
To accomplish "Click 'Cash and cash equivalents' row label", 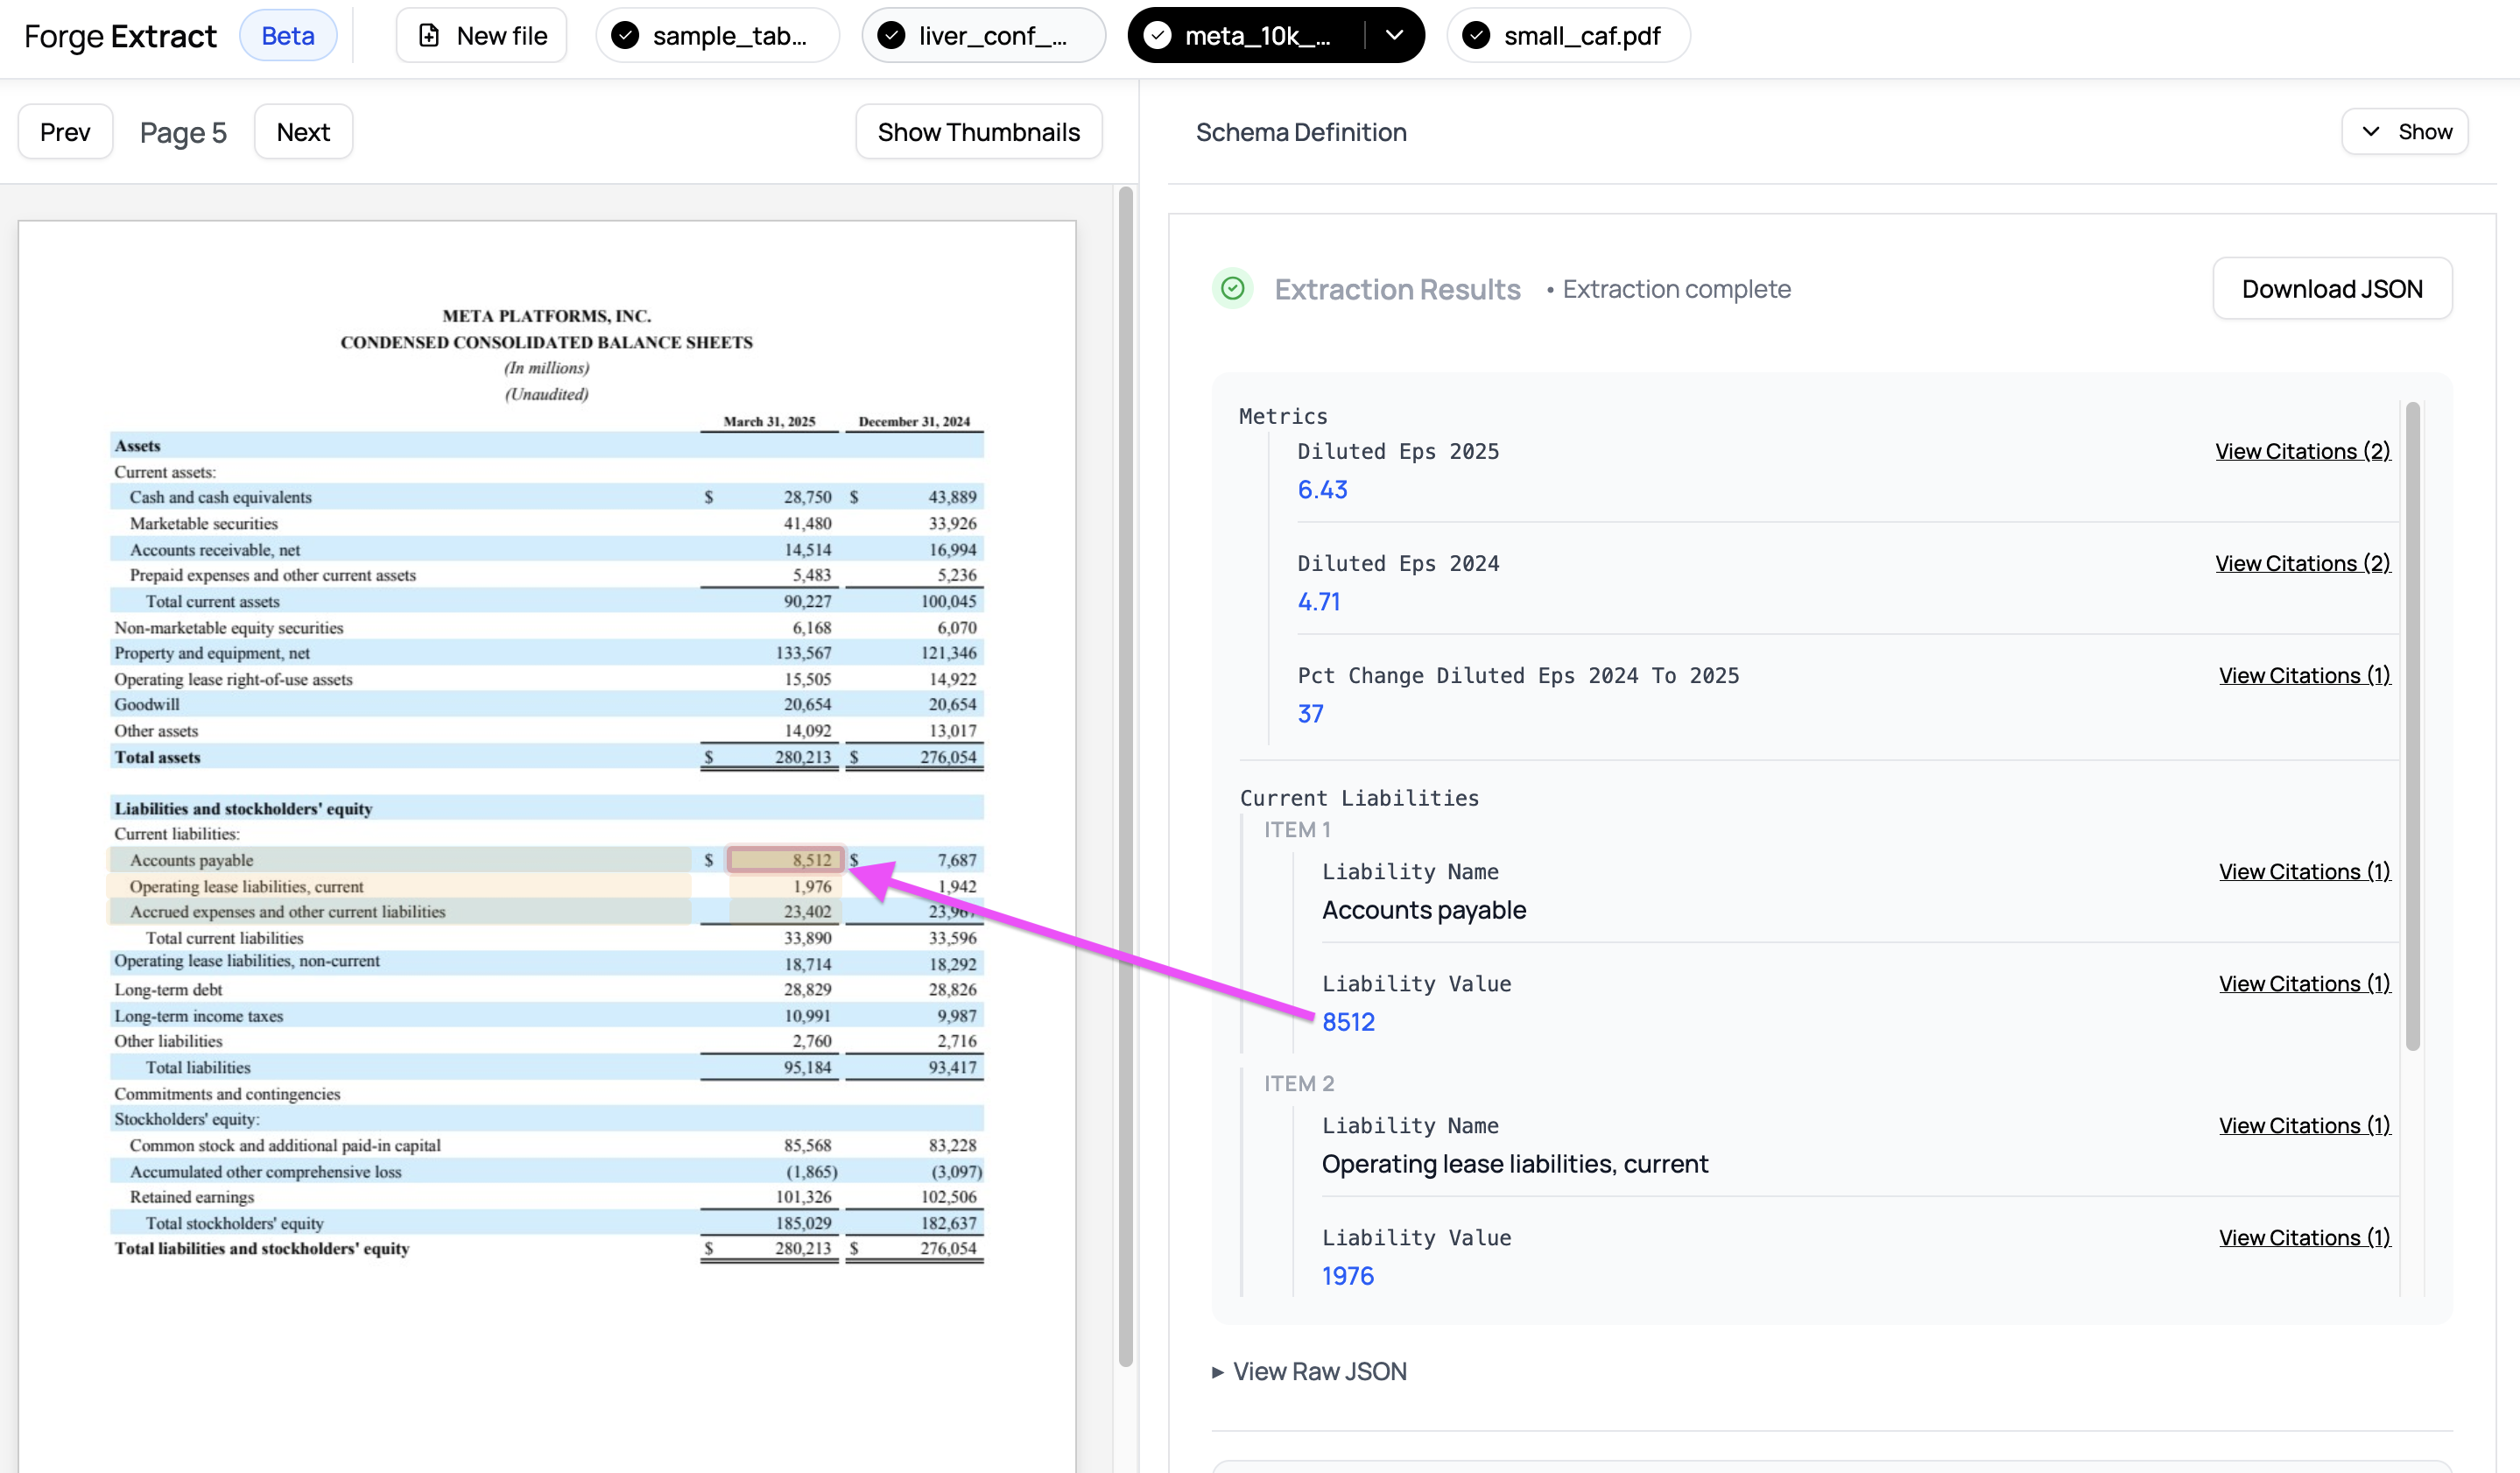I will point(221,497).
